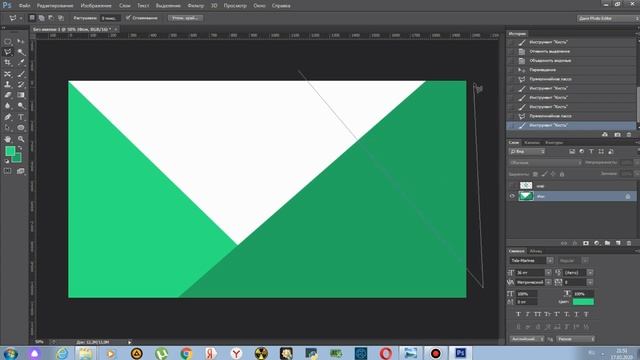Open Chrome from Windows taskbar
This screenshot has width=640, height=360.
186,353
